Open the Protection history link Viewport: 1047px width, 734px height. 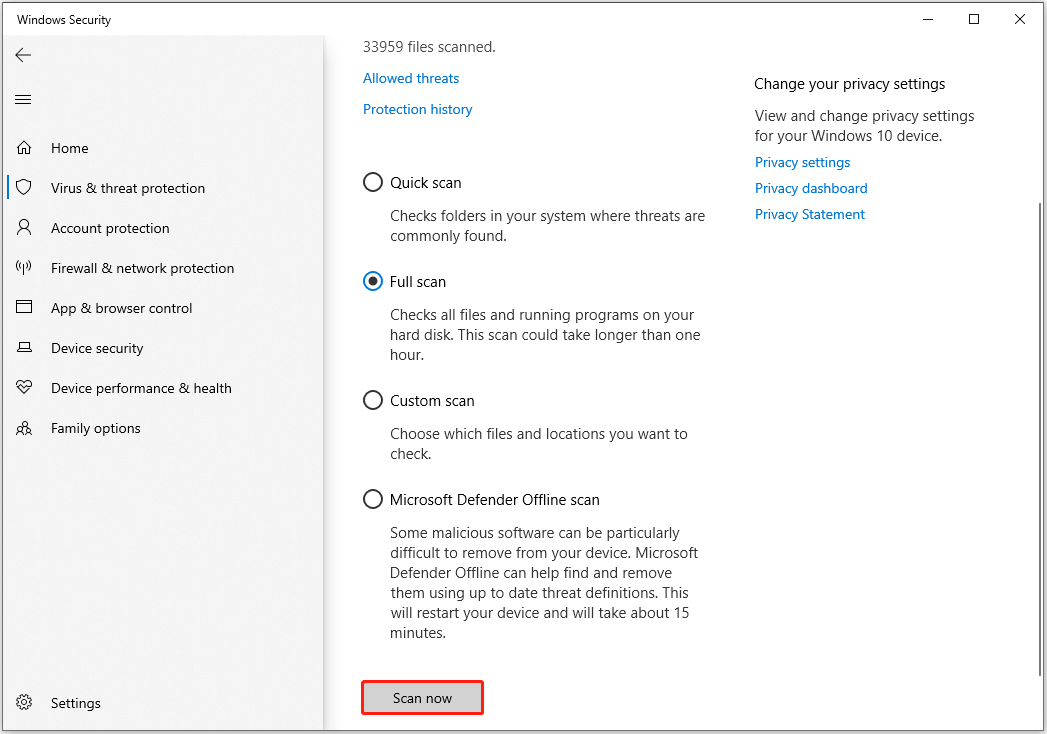tap(417, 109)
